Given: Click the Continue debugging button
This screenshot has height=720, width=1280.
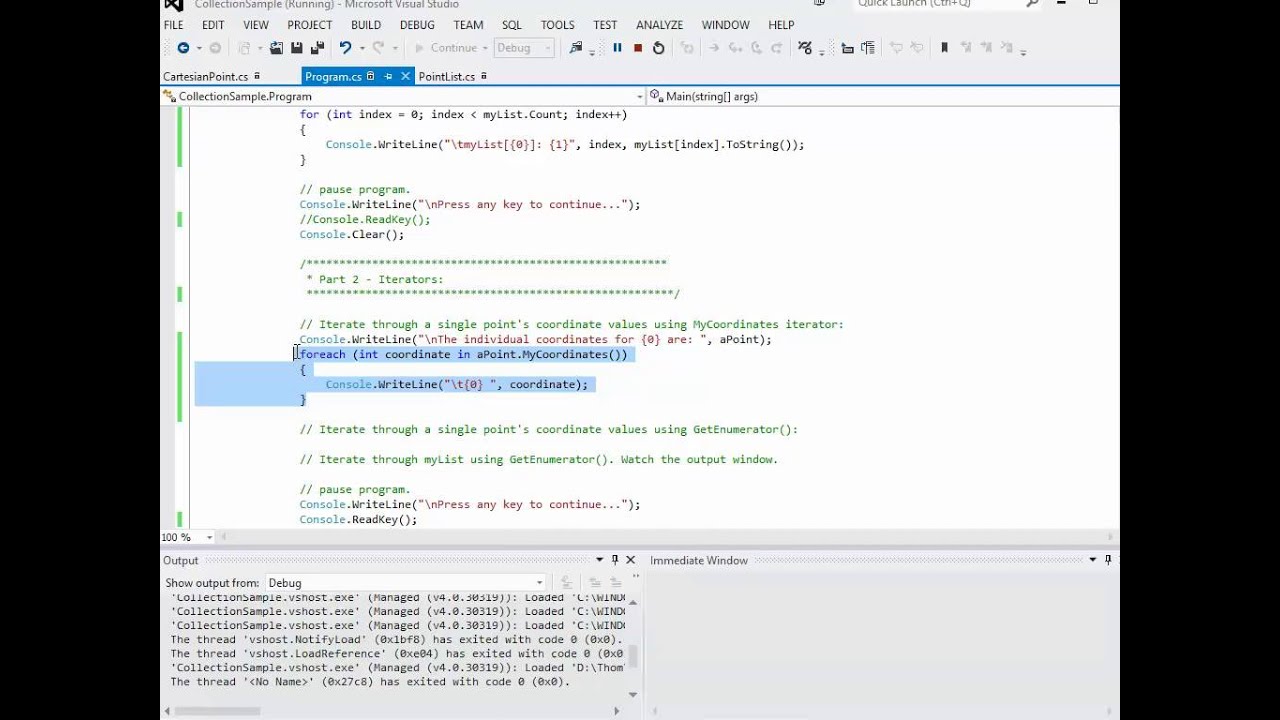Looking at the screenshot, I should pyautogui.click(x=446, y=48).
